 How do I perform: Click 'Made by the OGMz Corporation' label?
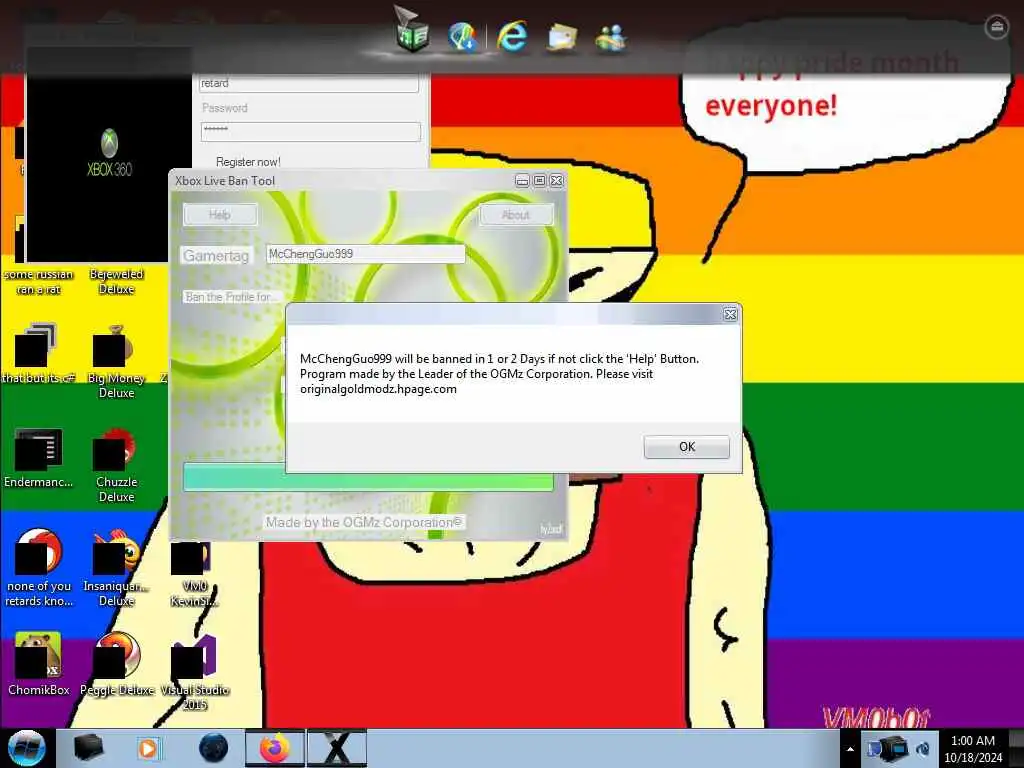[x=363, y=522]
